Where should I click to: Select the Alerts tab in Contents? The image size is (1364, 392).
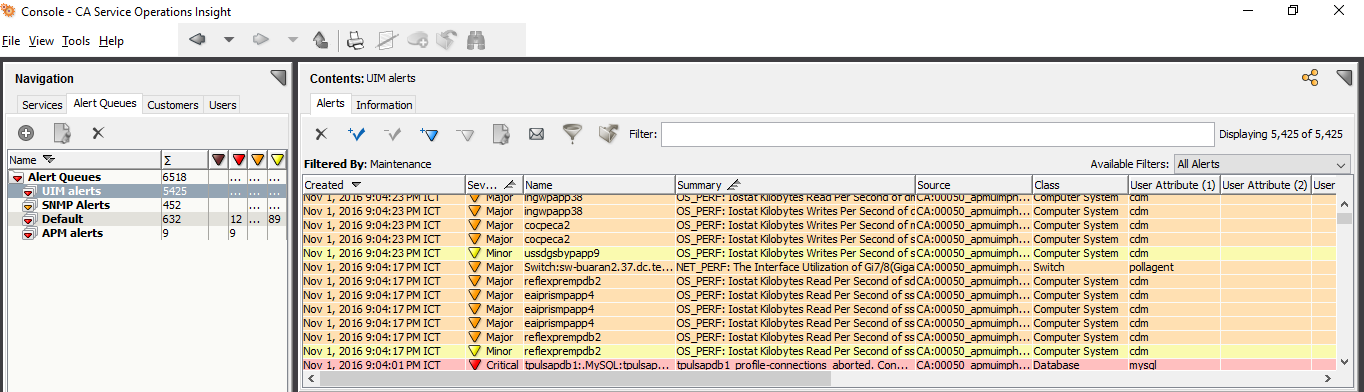331,103
